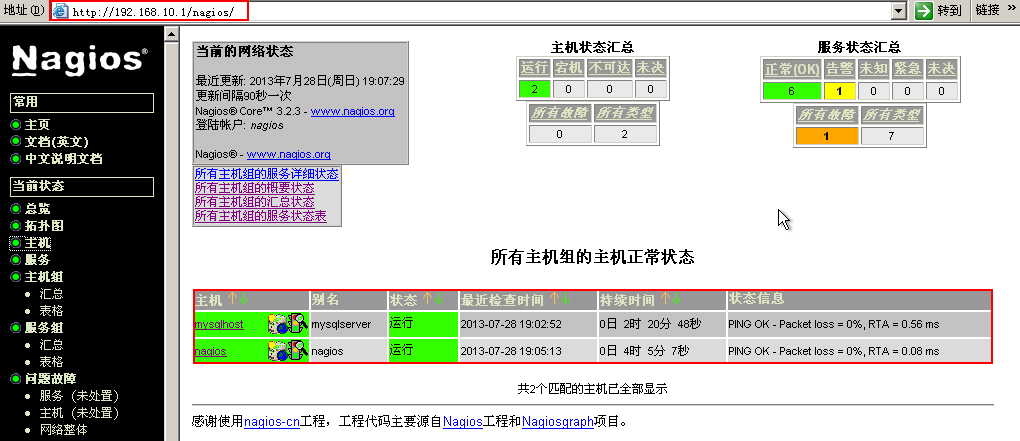Screen dimensions: 1020x441
Task: Open 所有主机组的服务详细状态 link
Action: 267,174
